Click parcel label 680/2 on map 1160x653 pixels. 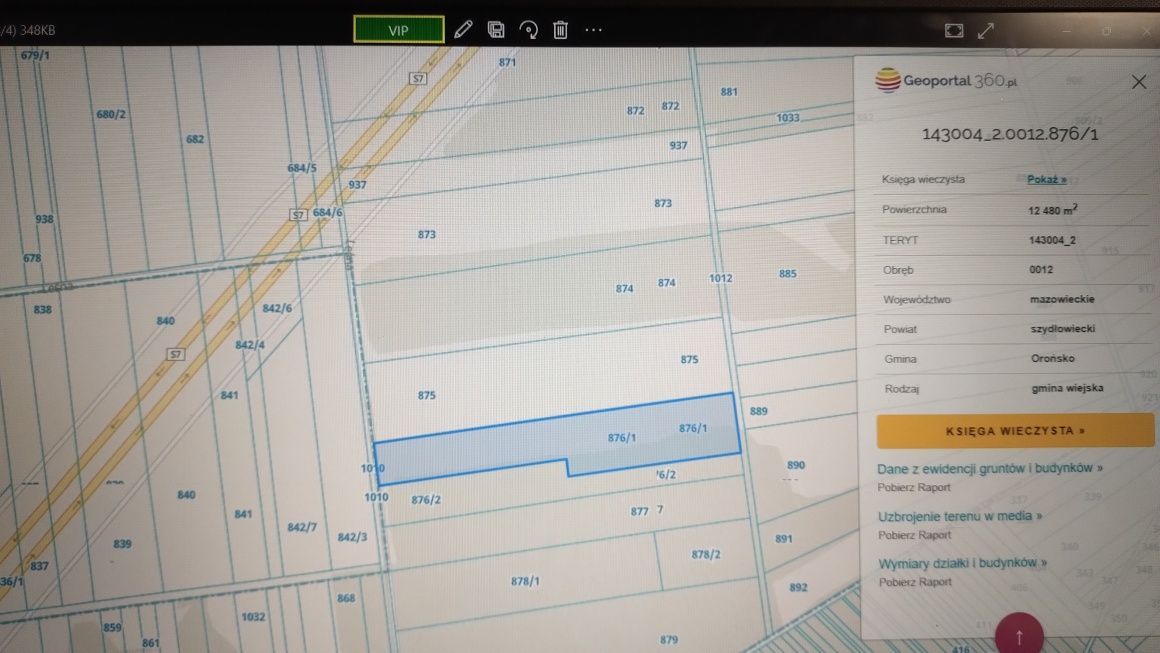111,114
